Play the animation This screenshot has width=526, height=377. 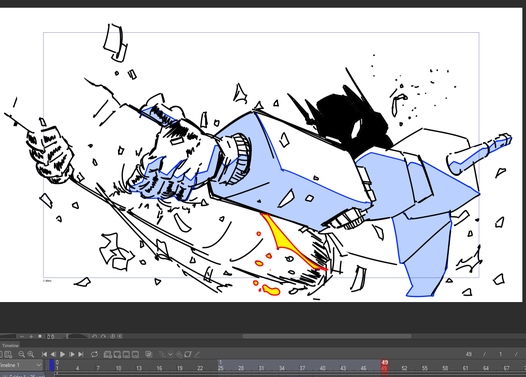pos(62,354)
